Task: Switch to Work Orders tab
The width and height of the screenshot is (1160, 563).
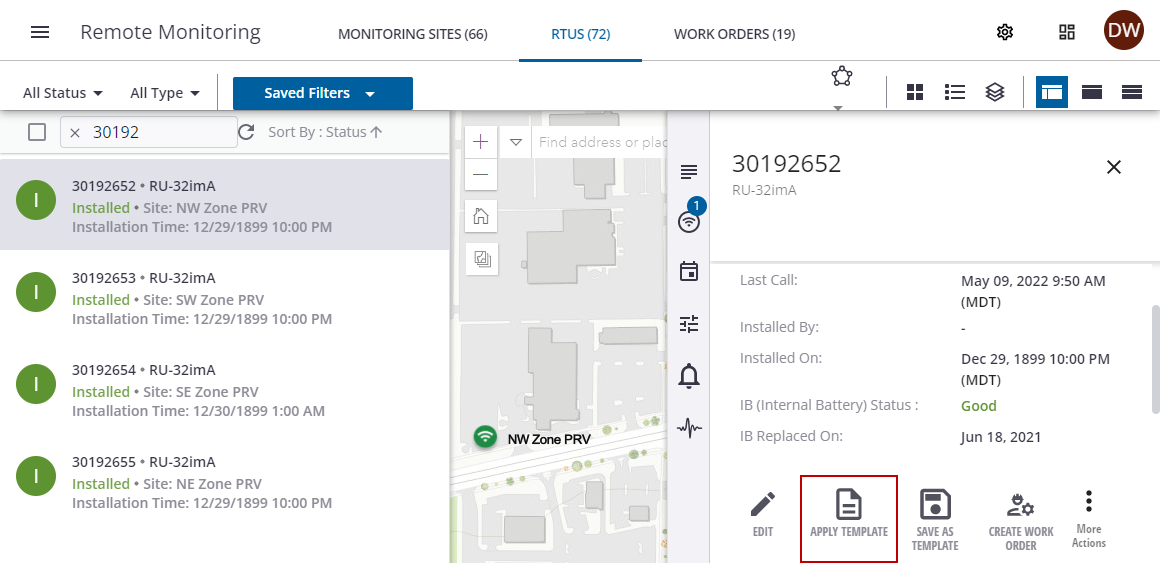Action: 734,34
